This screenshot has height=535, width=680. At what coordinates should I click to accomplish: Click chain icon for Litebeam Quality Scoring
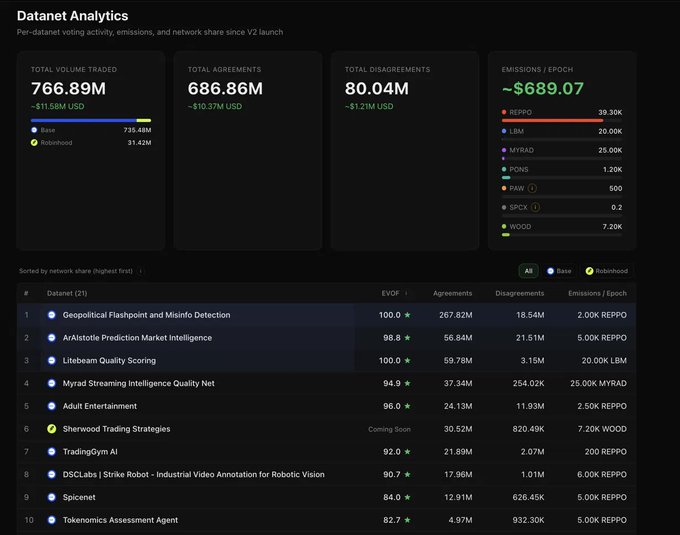click(52, 360)
